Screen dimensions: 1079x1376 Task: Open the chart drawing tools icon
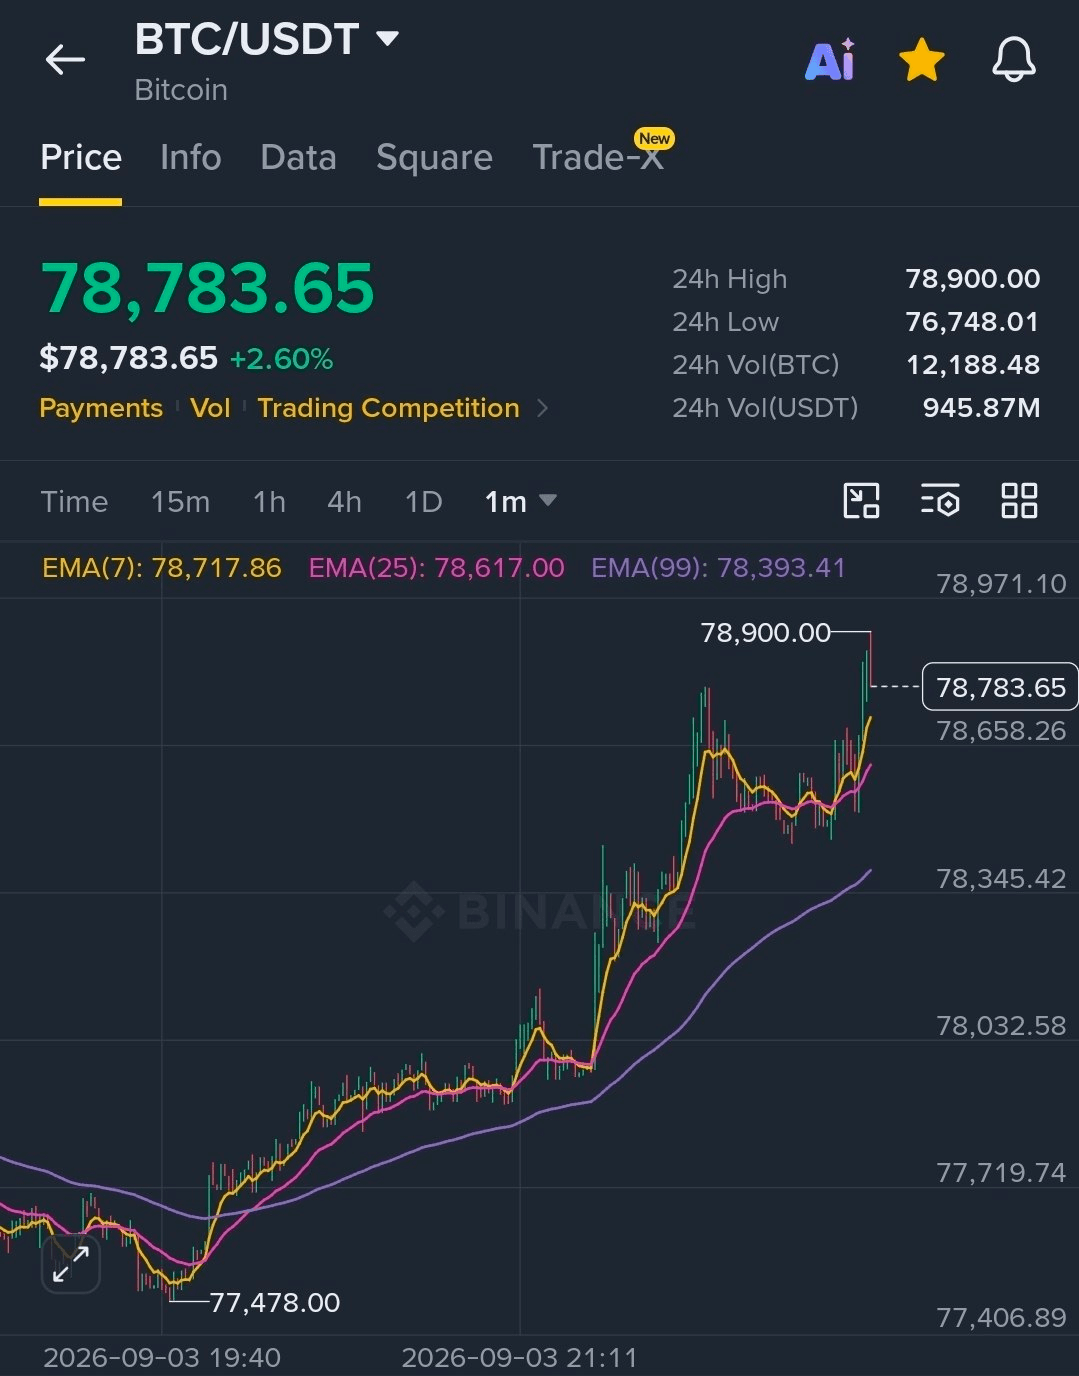(861, 500)
